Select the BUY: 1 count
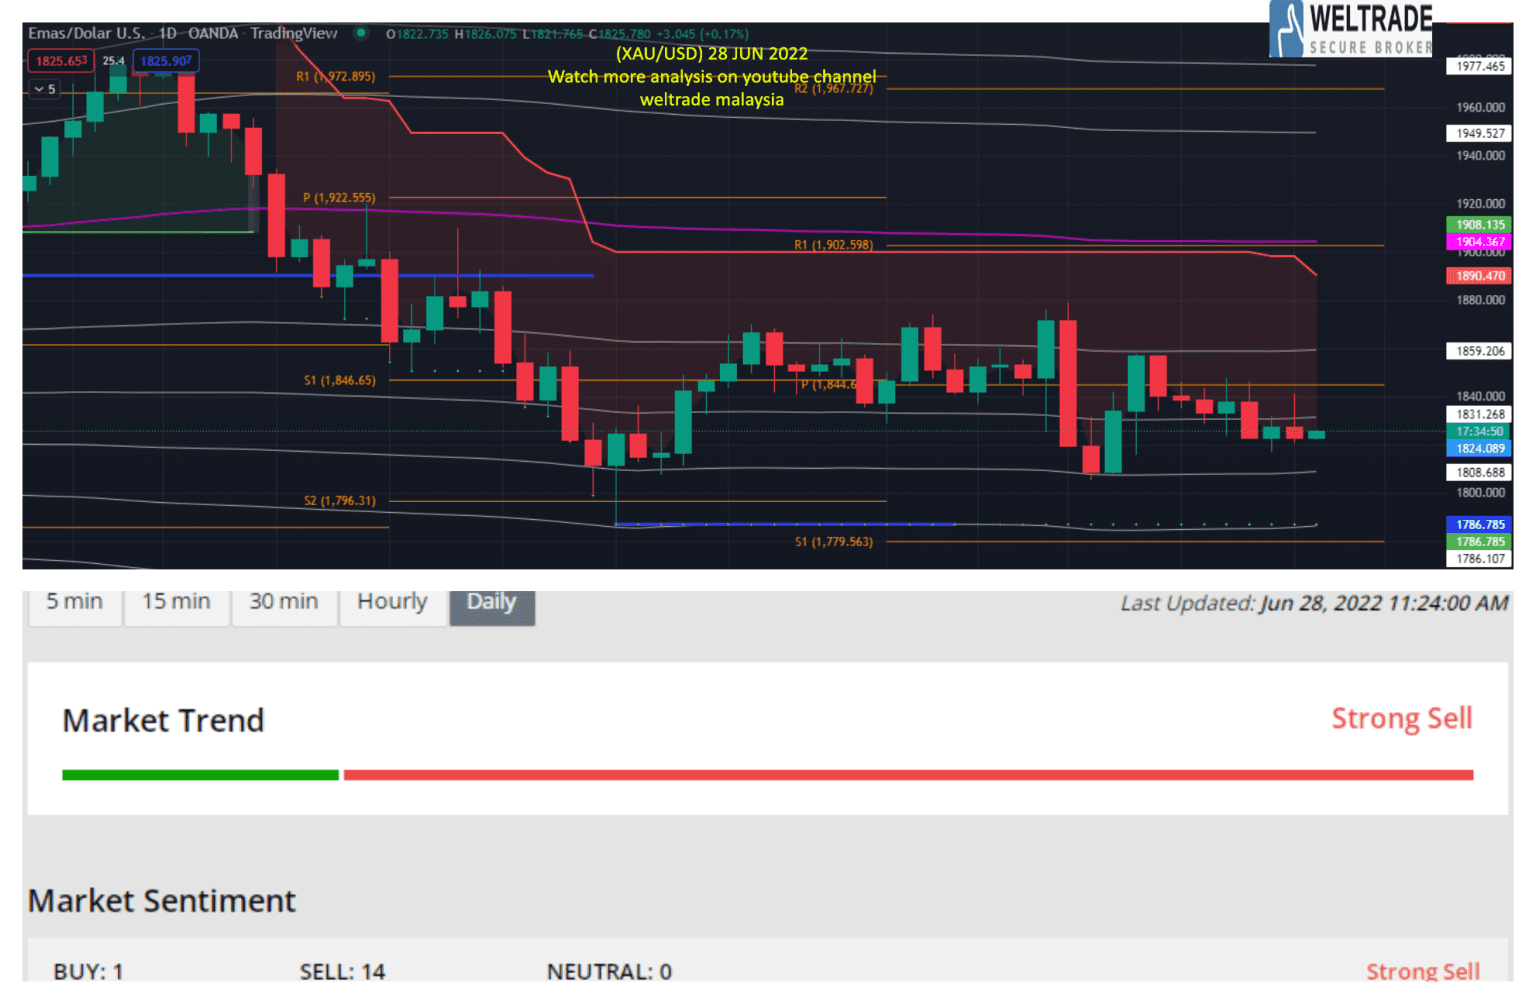Image resolution: width=1536 pixels, height=1004 pixels. (88, 971)
